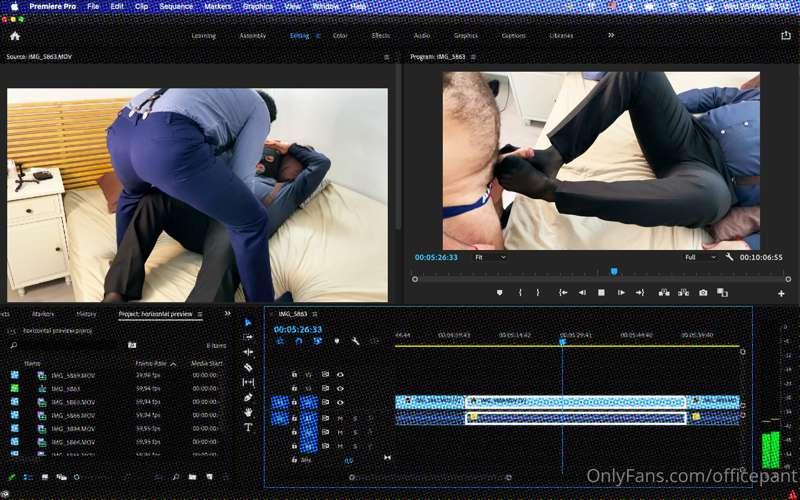Screen dimensions: 800x500
Task: Toggle Linked Selection in timeline
Action: tap(317, 341)
